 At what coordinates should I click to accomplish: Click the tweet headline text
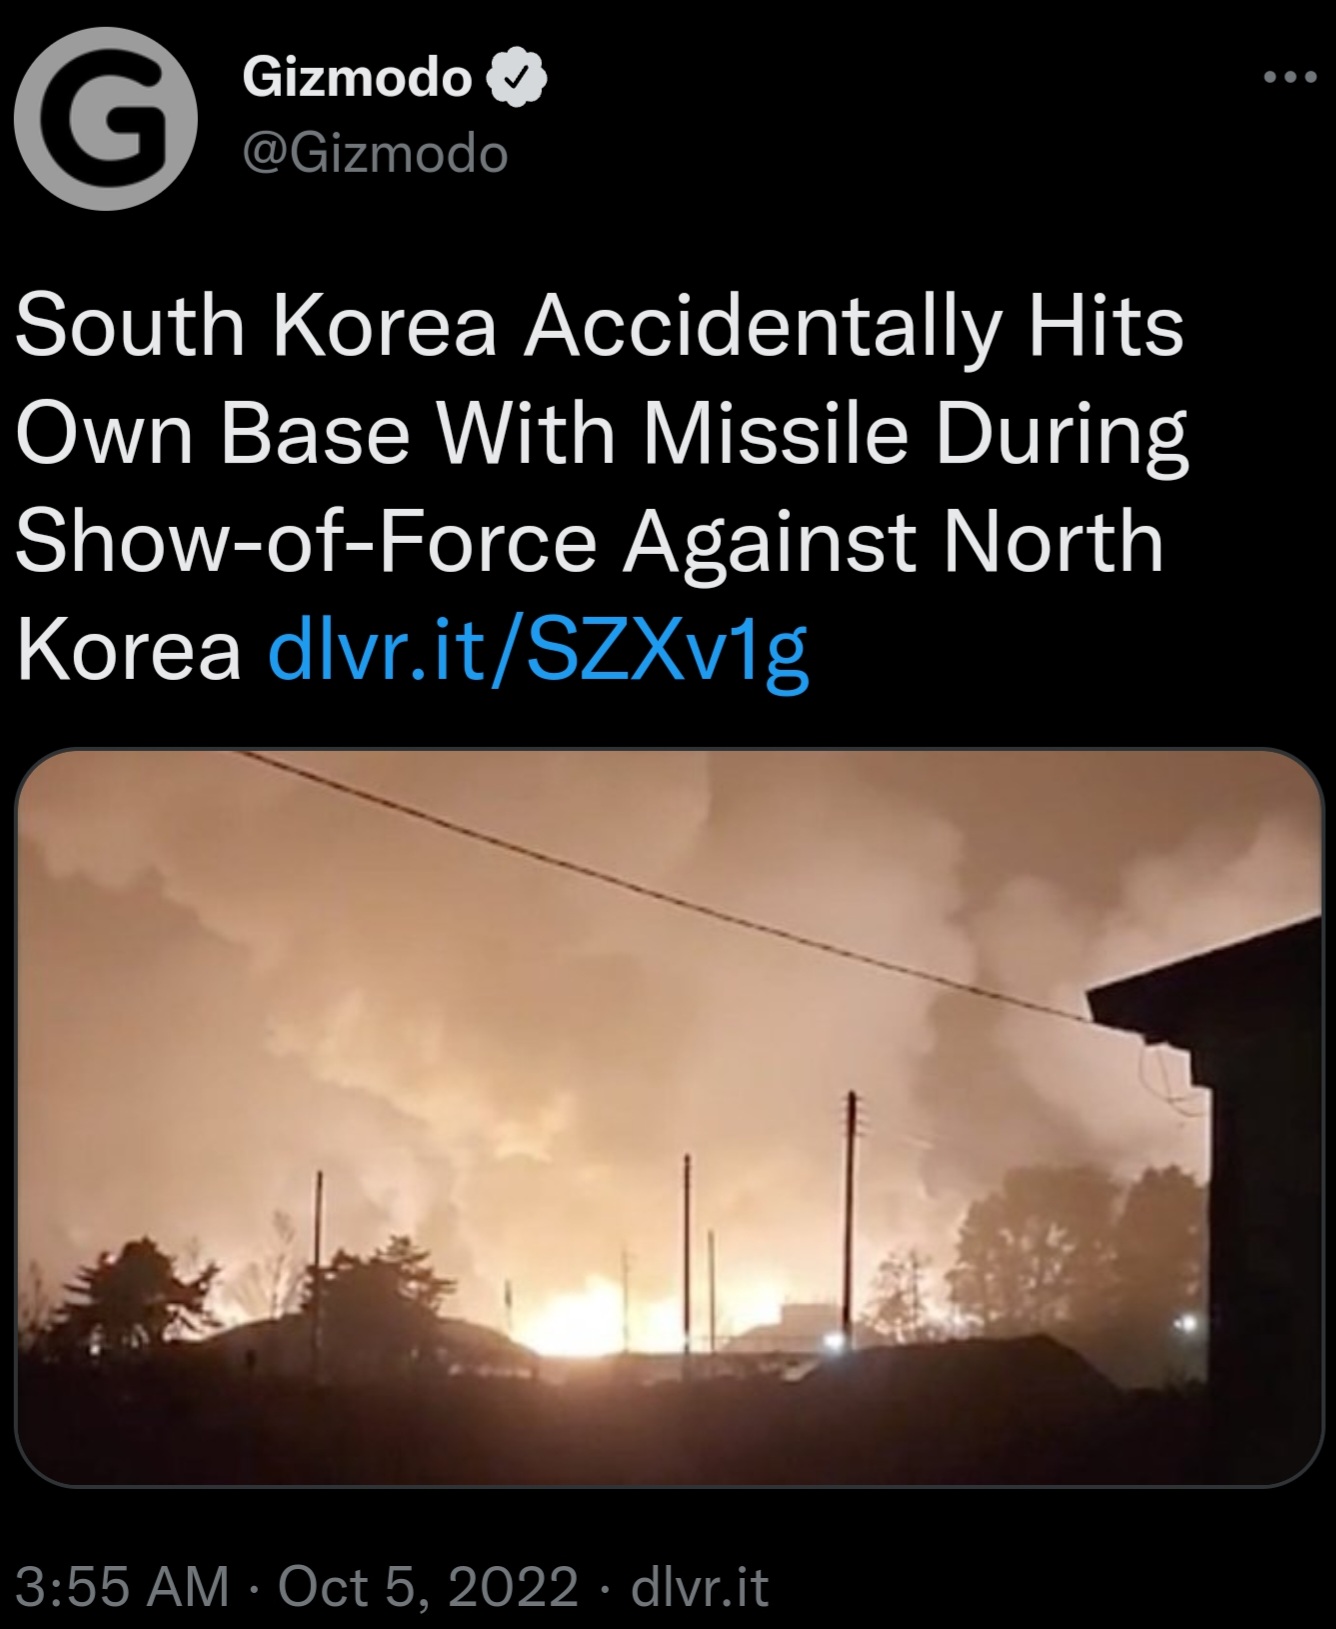pyautogui.click(x=600, y=488)
